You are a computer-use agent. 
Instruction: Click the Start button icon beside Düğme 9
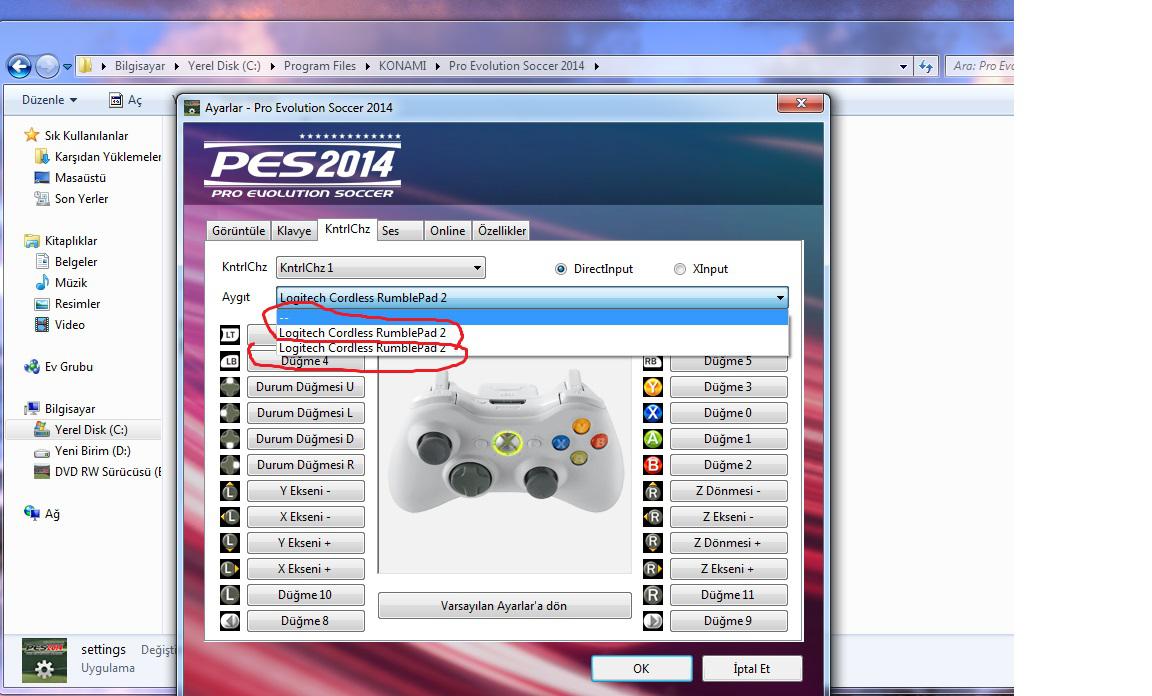pos(652,621)
